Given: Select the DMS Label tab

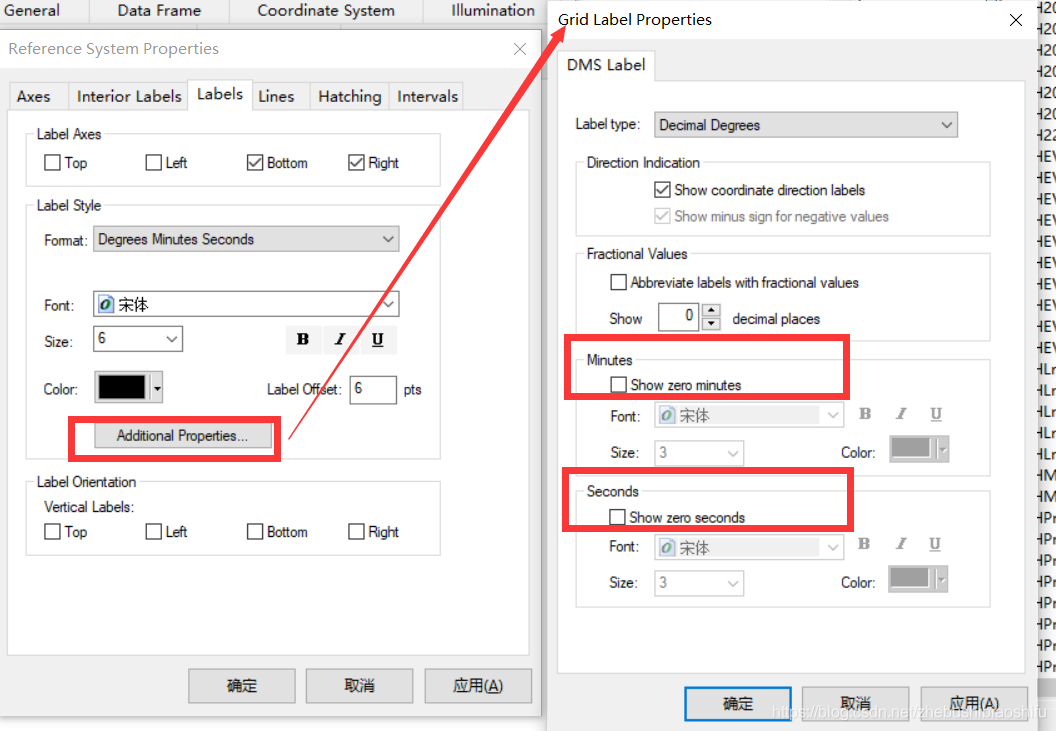Looking at the screenshot, I should [x=606, y=65].
